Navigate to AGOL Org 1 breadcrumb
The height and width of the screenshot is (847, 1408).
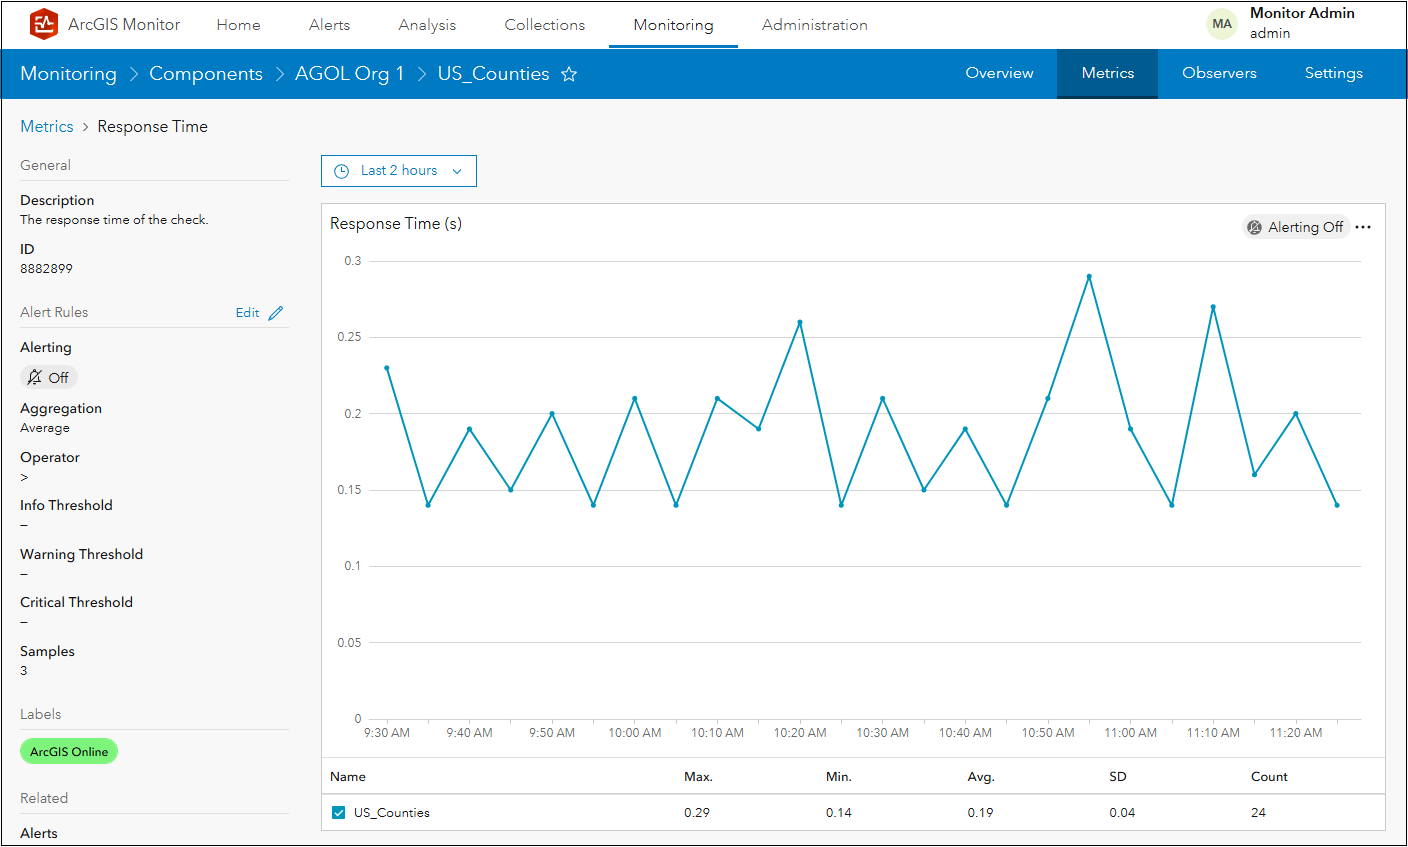pos(349,74)
